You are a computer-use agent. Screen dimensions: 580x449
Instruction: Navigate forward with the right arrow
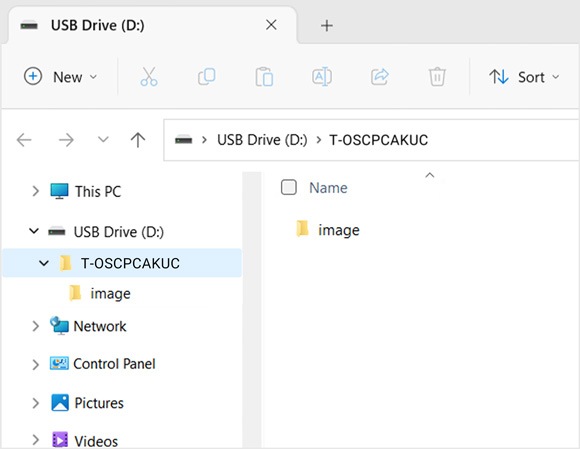tap(67, 140)
